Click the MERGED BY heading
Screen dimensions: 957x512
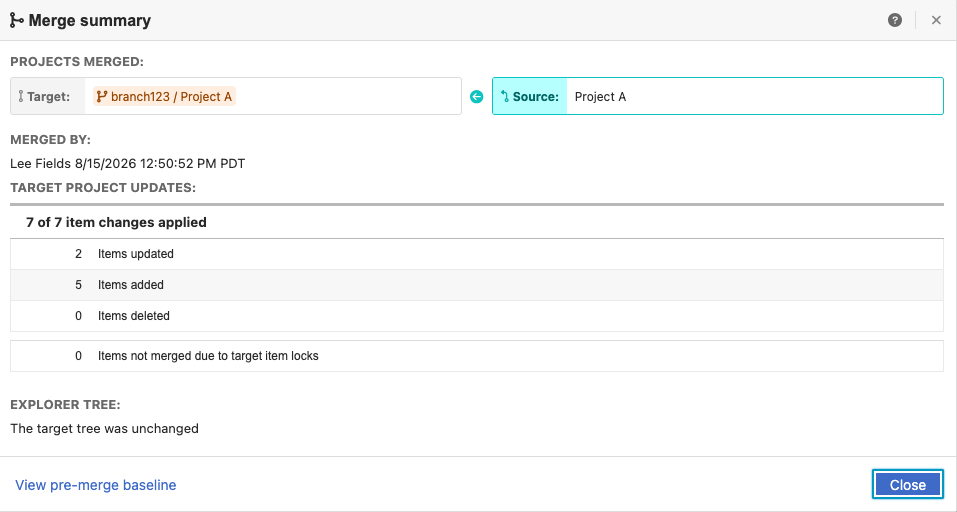tap(51, 140)
